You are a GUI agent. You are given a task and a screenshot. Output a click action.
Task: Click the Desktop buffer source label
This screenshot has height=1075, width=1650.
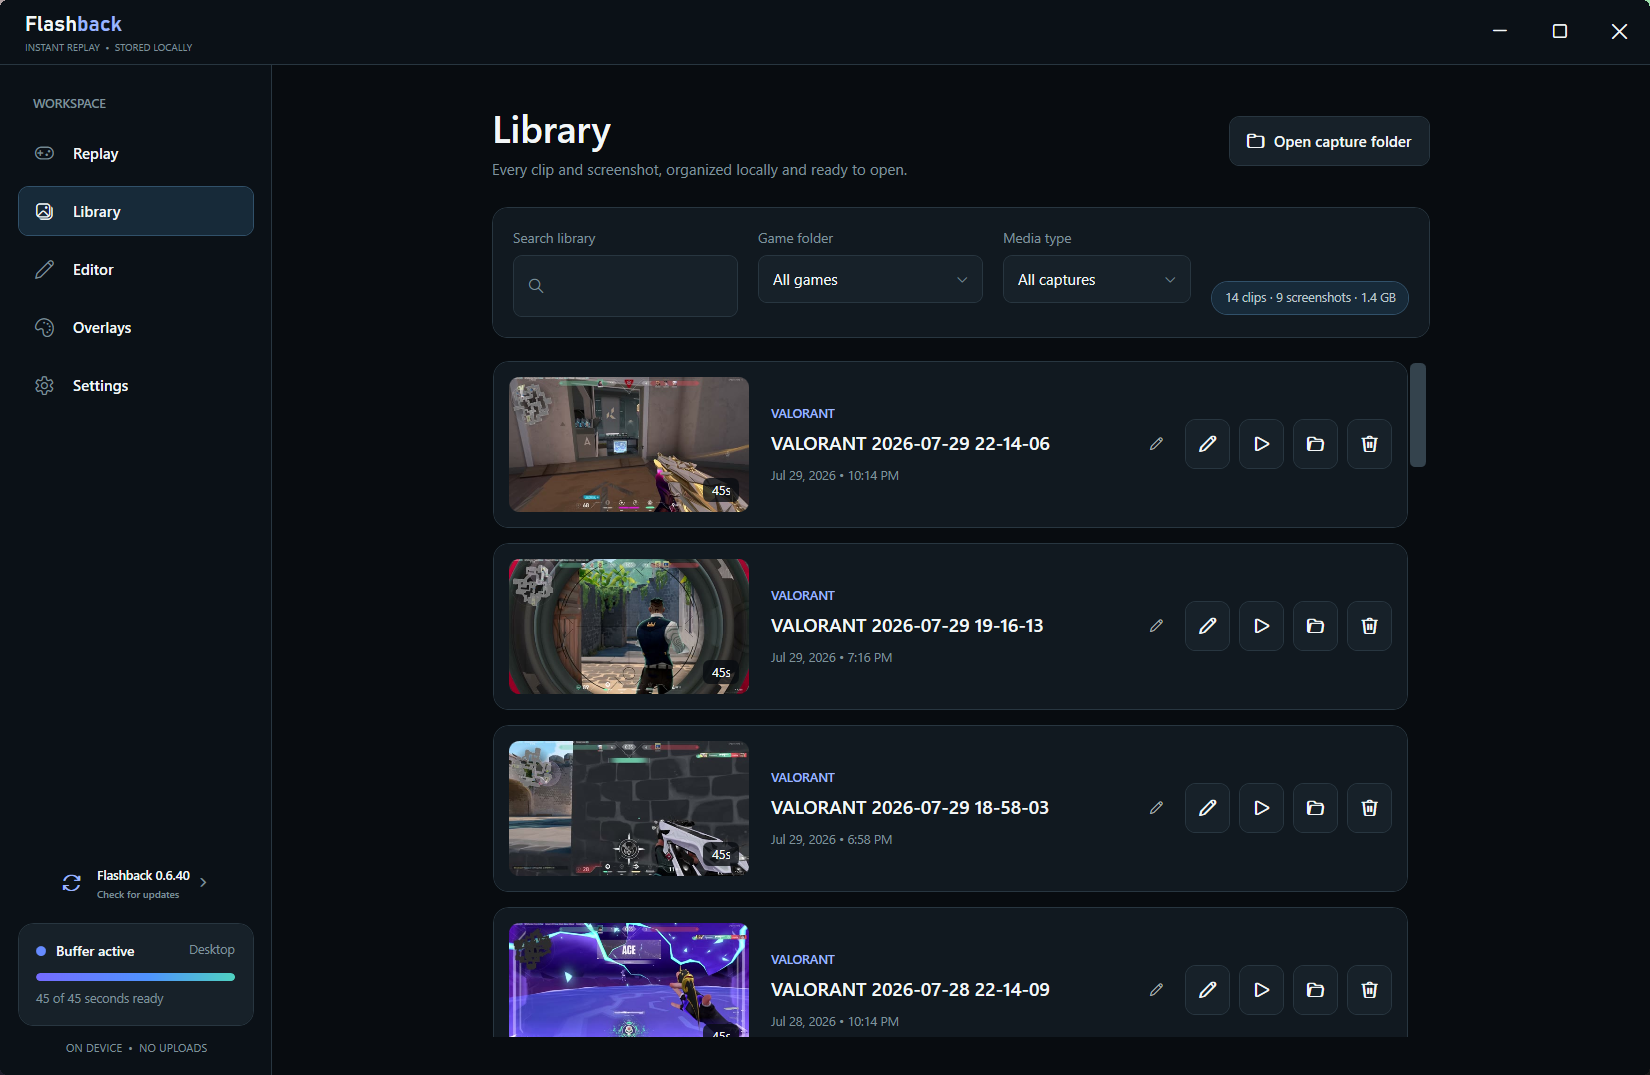[212, 950]
